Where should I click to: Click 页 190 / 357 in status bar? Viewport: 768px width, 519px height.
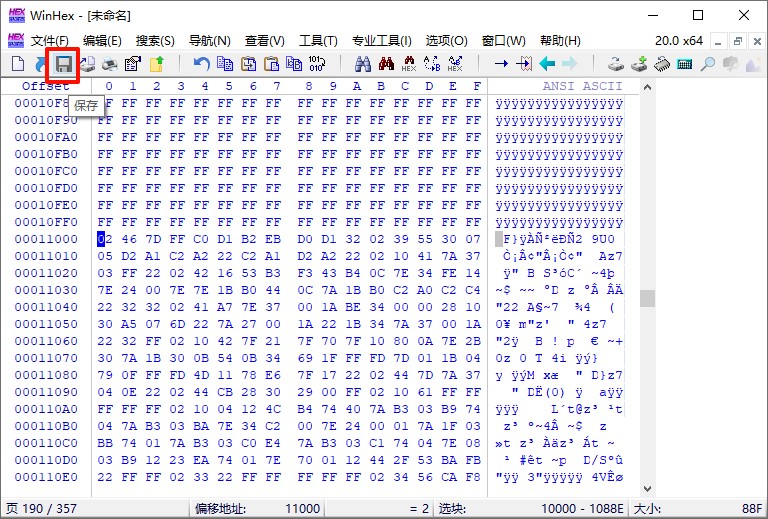pos(41,509)
